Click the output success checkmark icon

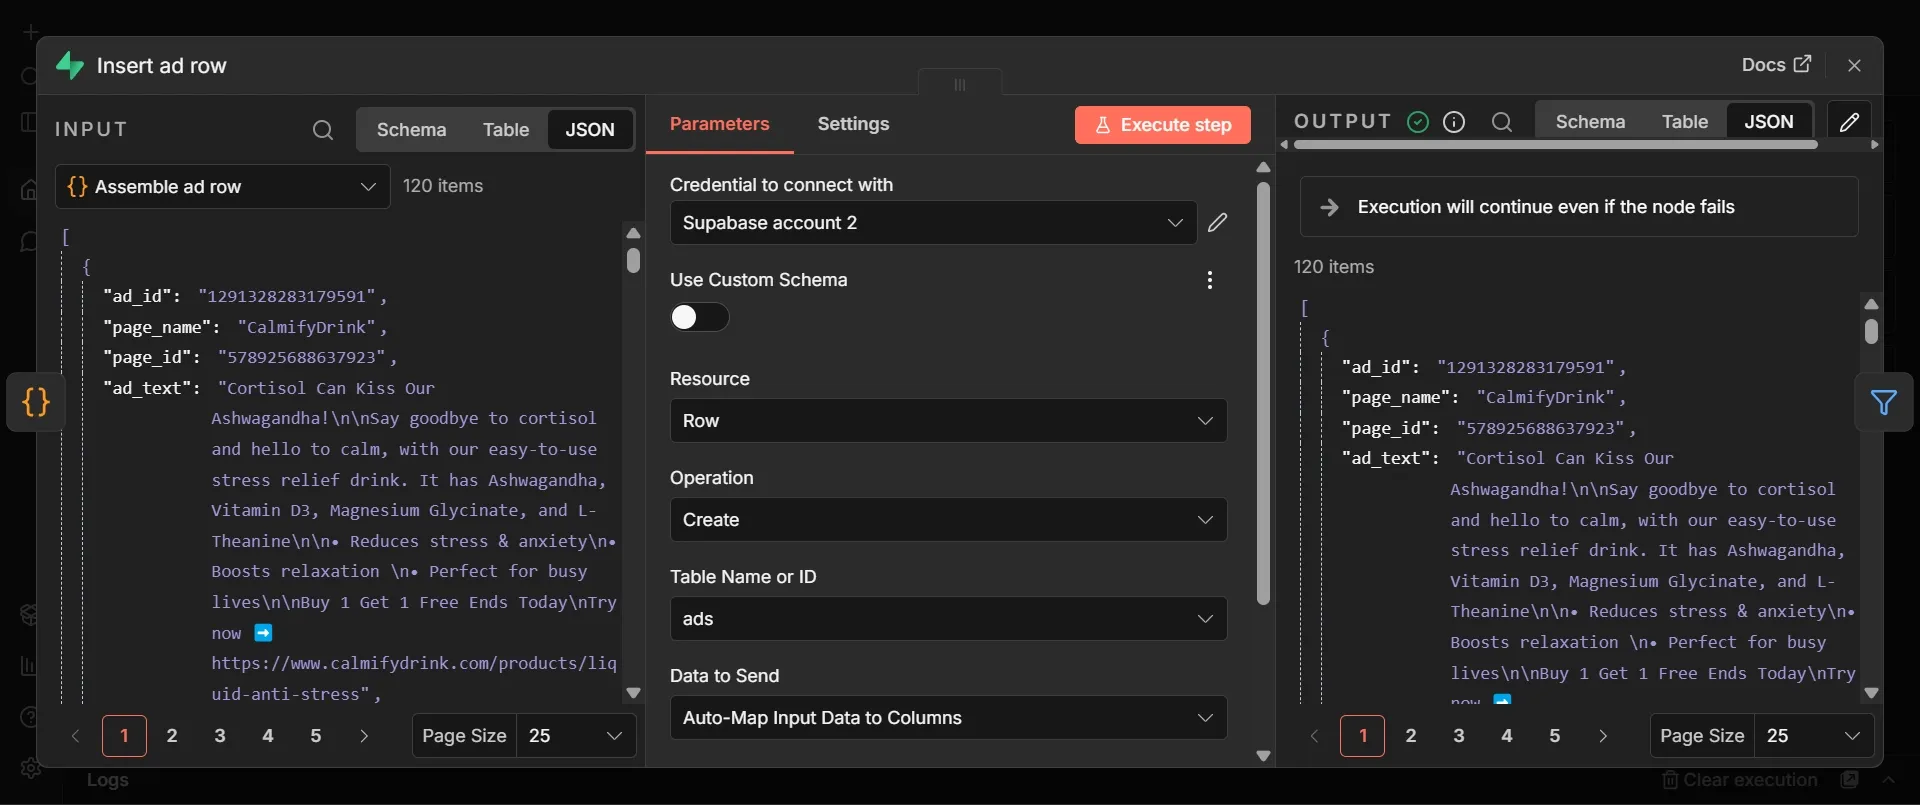click(1418, 122)
